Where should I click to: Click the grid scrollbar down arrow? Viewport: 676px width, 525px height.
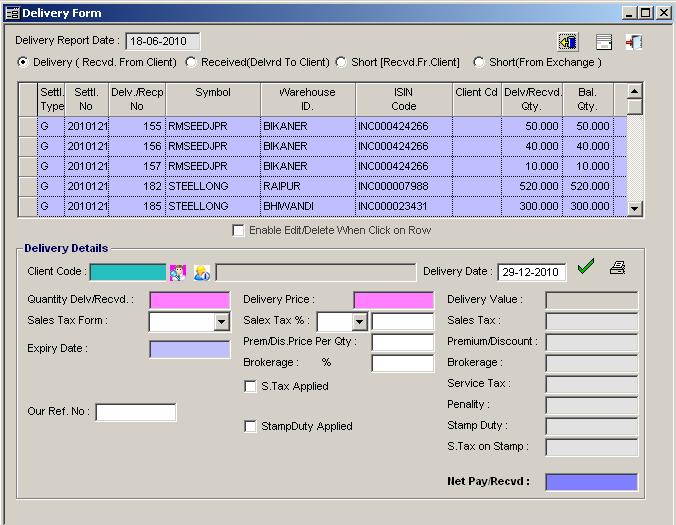click(x=634, y=208)
